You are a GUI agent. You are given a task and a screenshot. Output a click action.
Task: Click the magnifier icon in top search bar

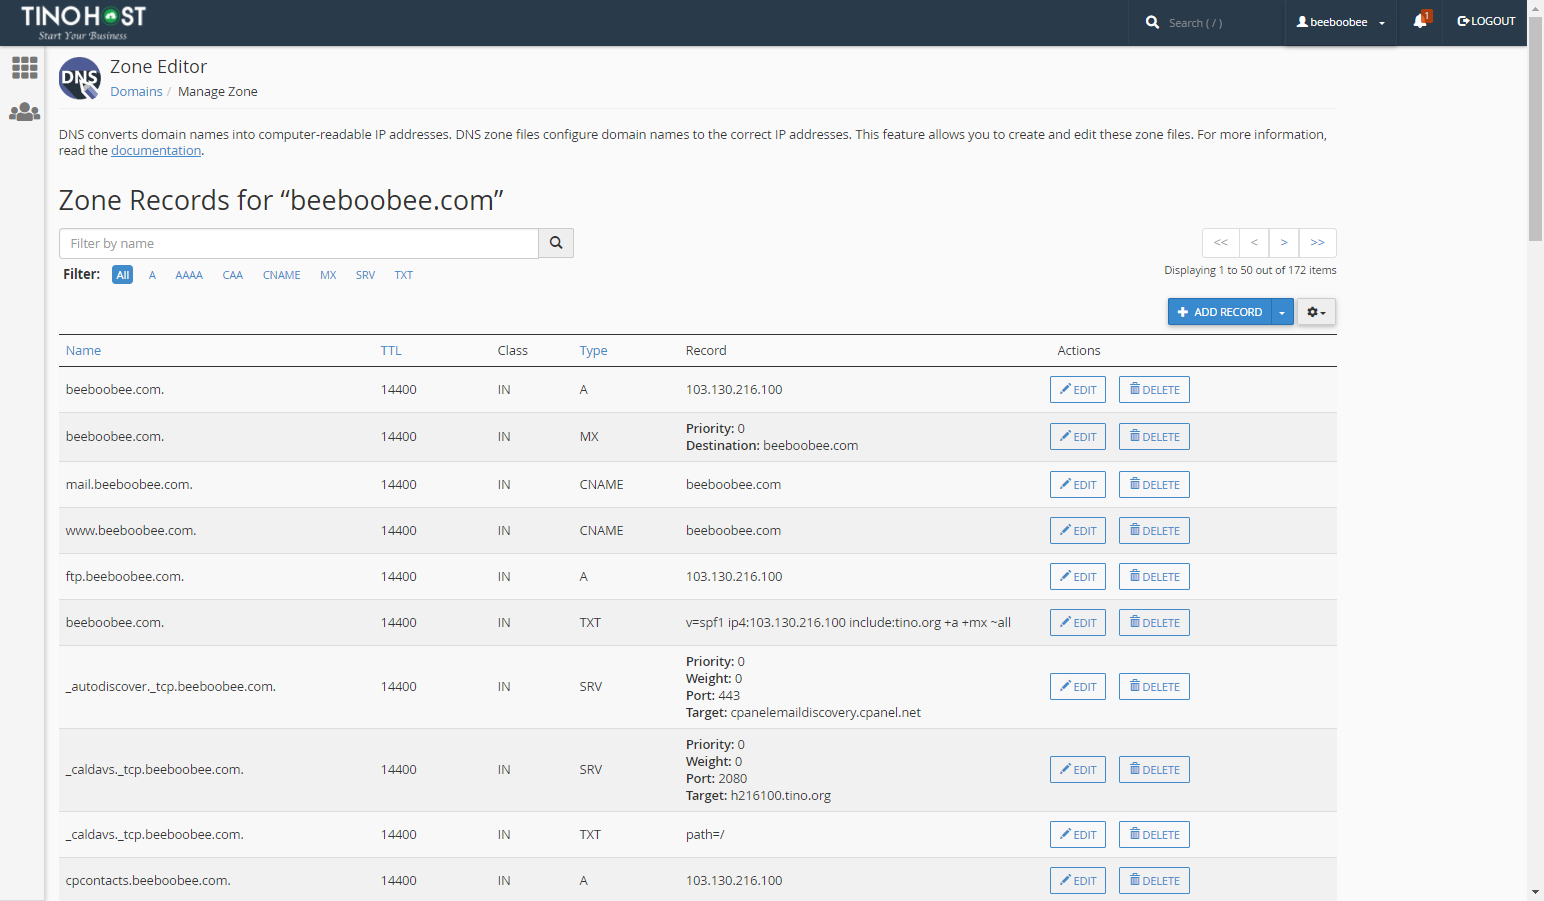point(1152,22)
